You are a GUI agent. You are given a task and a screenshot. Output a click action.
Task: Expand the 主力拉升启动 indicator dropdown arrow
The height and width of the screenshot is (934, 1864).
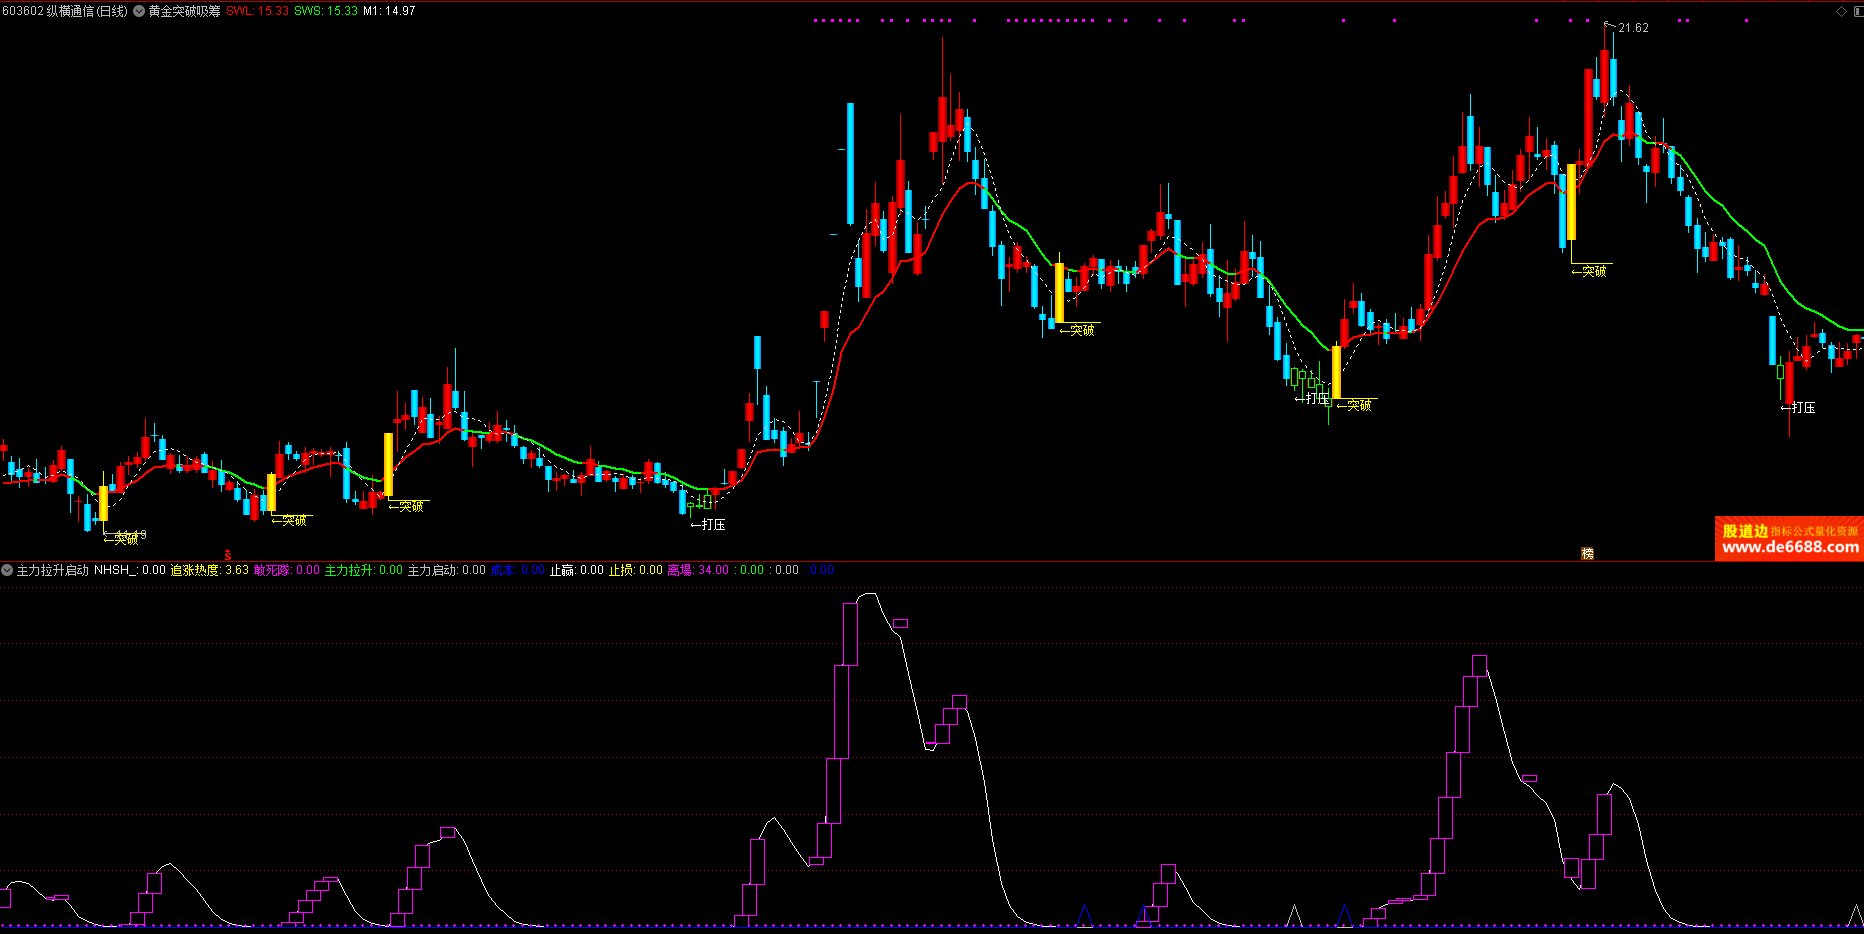click(7, 570)
